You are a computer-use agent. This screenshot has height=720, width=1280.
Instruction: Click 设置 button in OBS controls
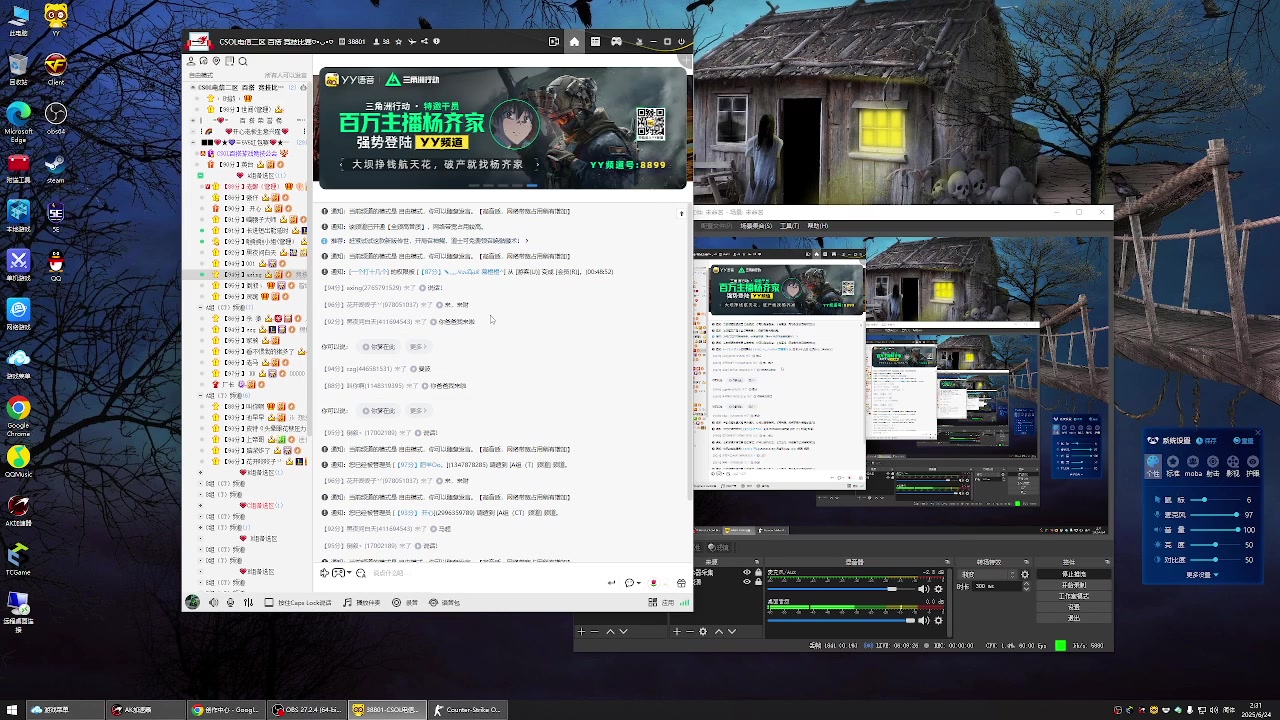click(1074, 607)
